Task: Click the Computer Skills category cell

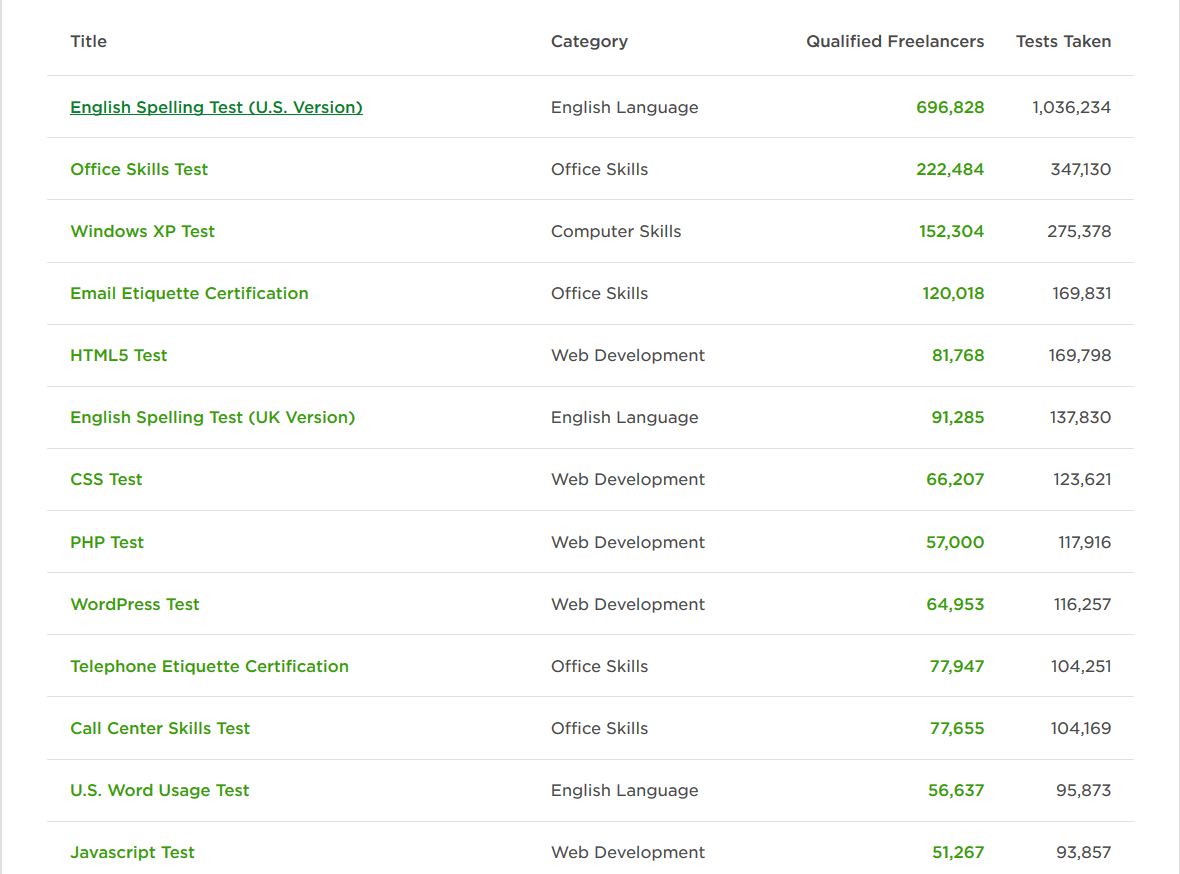Action: click(x=616, y=231)
